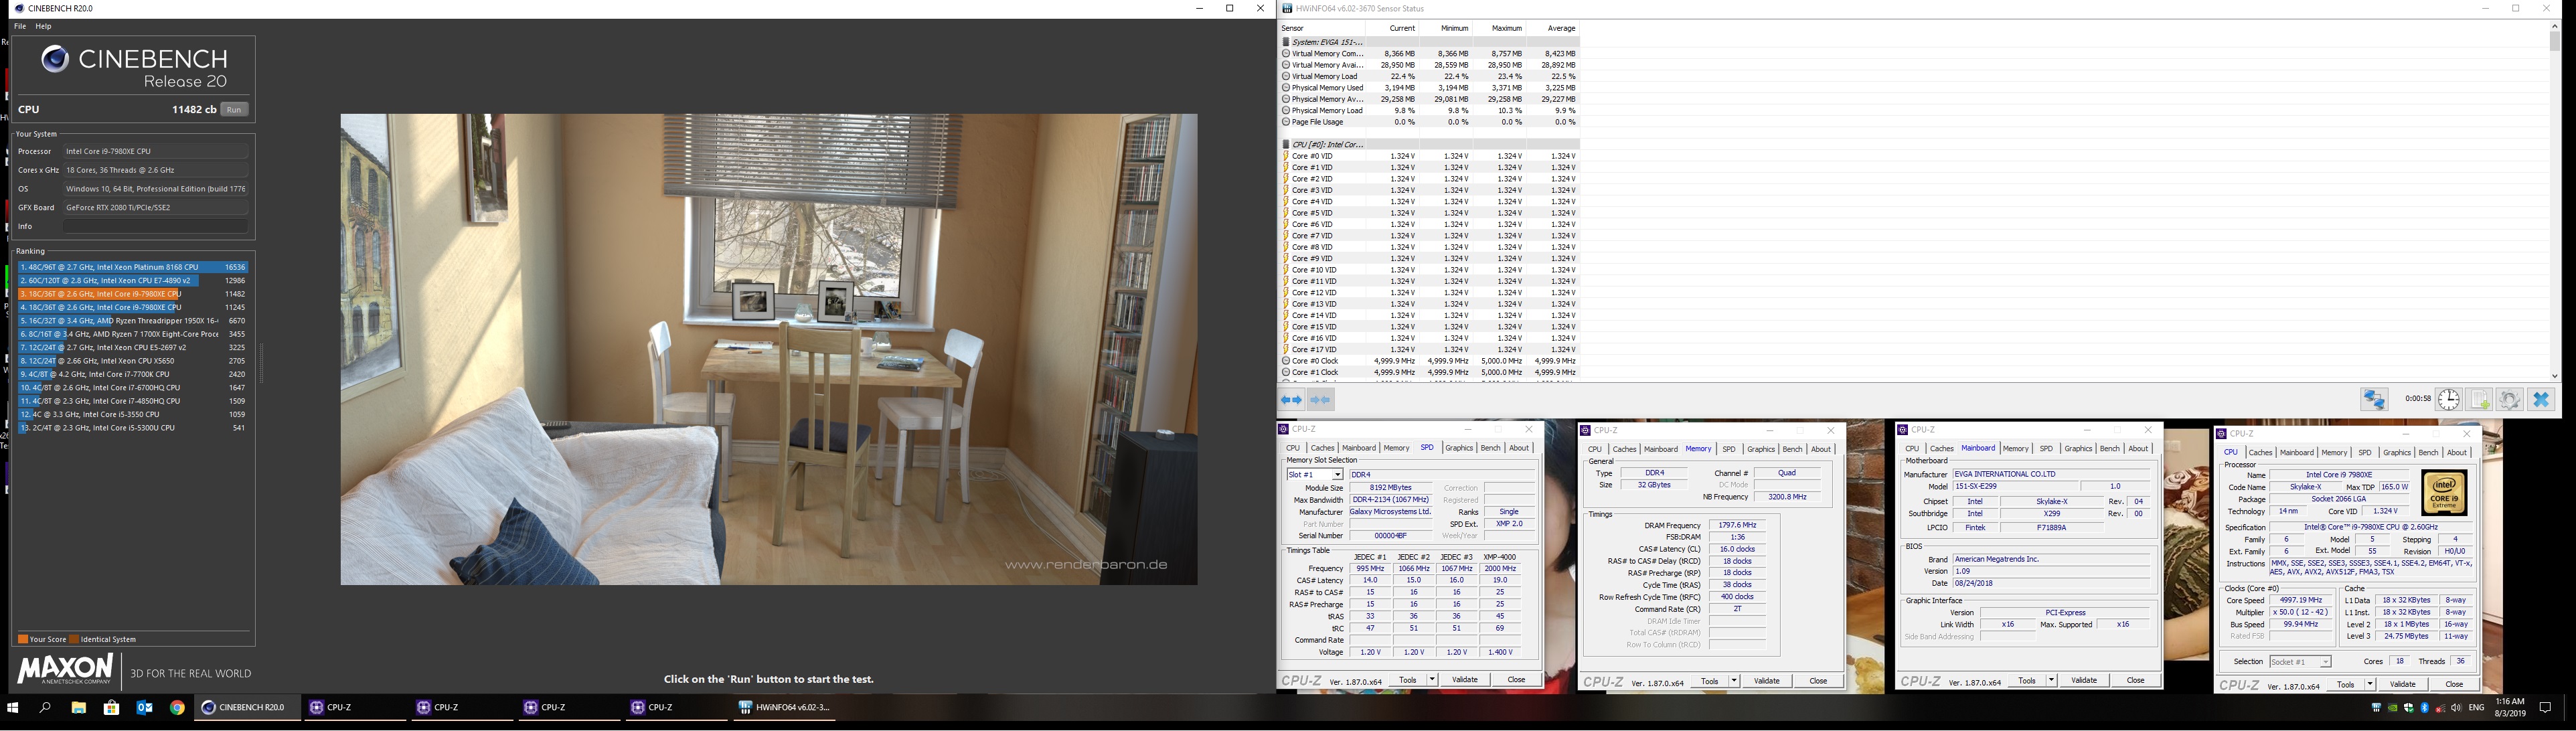The width and height of the screenshot is (2576, 731).
Task: Click HWiNFO sensor list vertical scrollbar thumb
Action: click(2555, 41)
